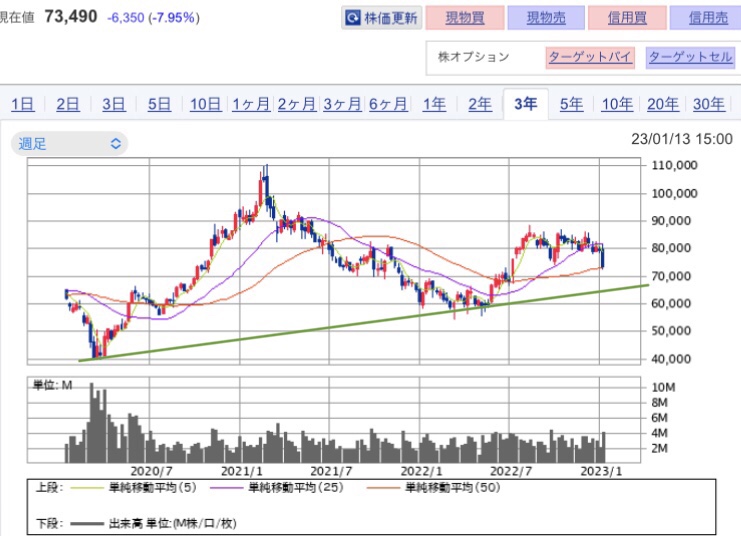Screen dimensions: 741x536
Task: Switch chart to the 6ヶ月 tab
Action: coord(388,104)
